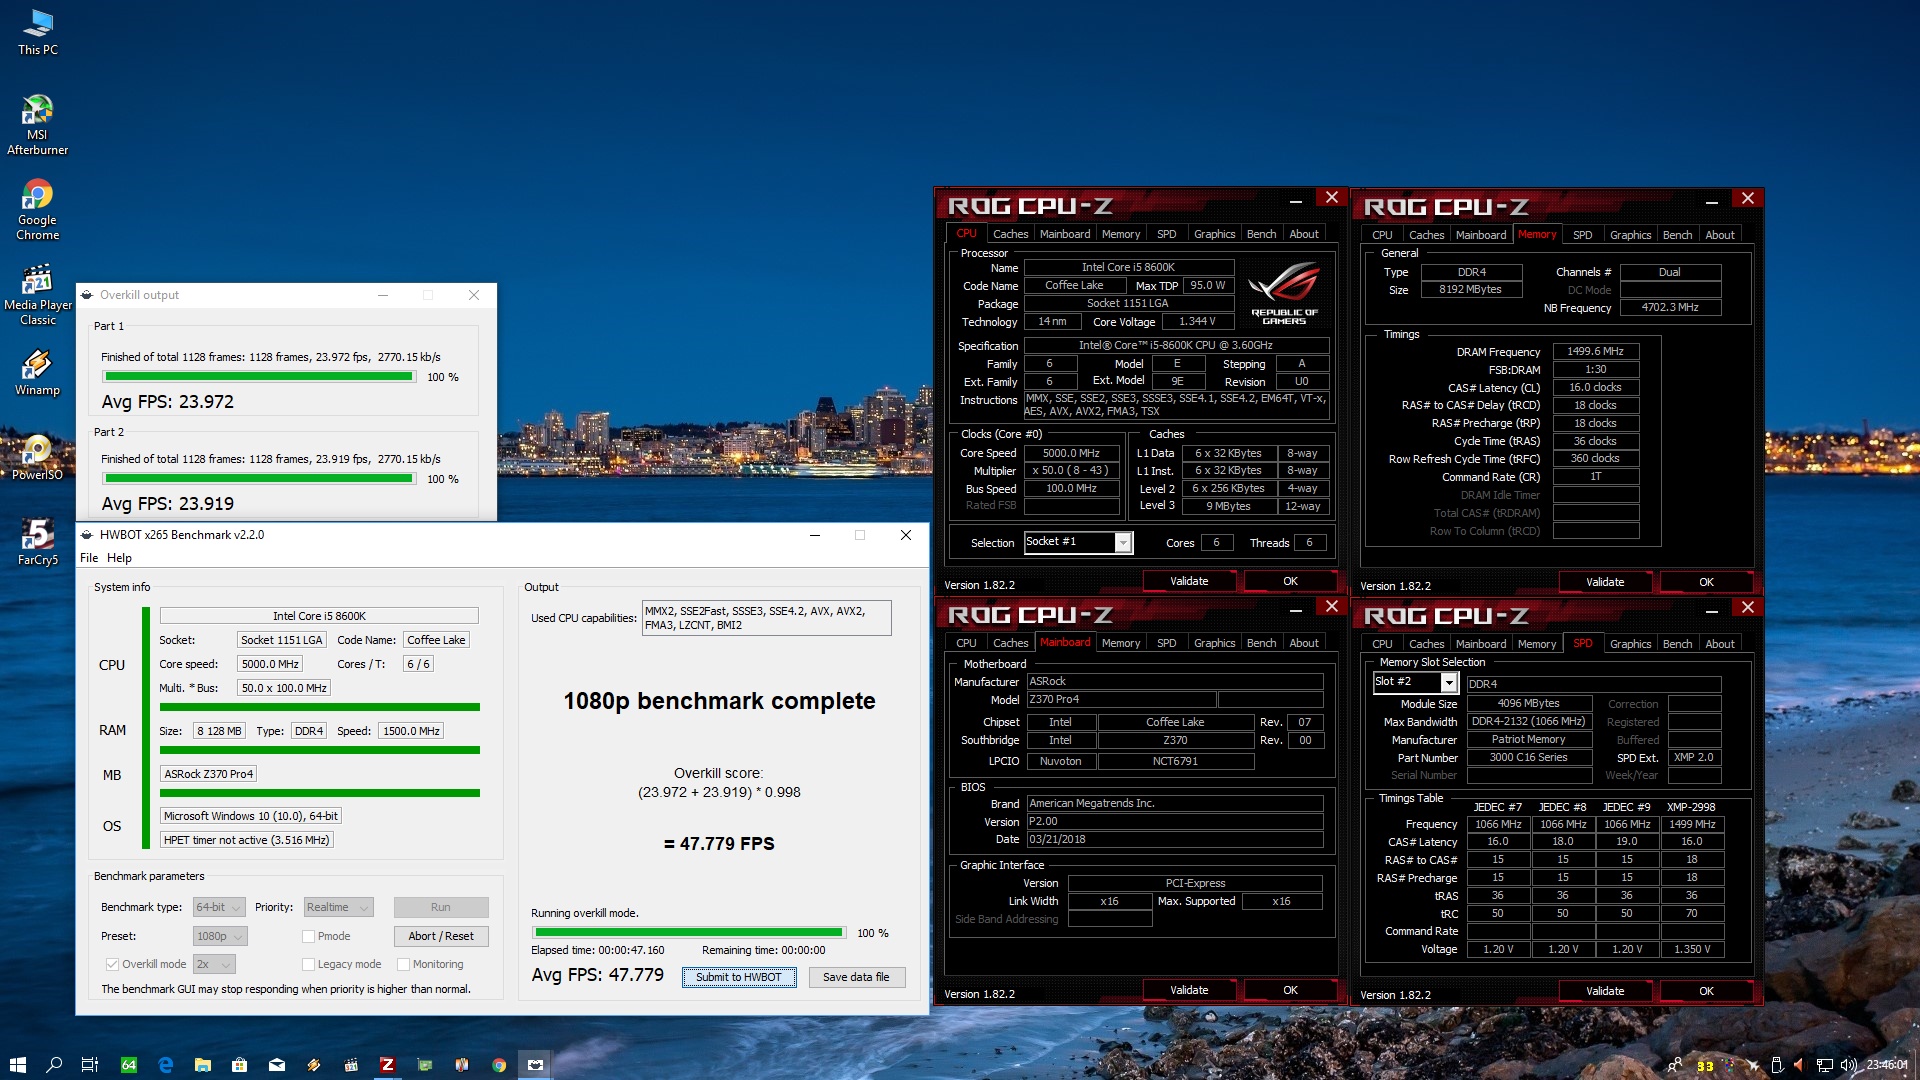Image resolution: width=1920 pixels, height=1080 pixels.
Task: Open PowerISO desktop shortcut
Action: [x=37, y=458]
